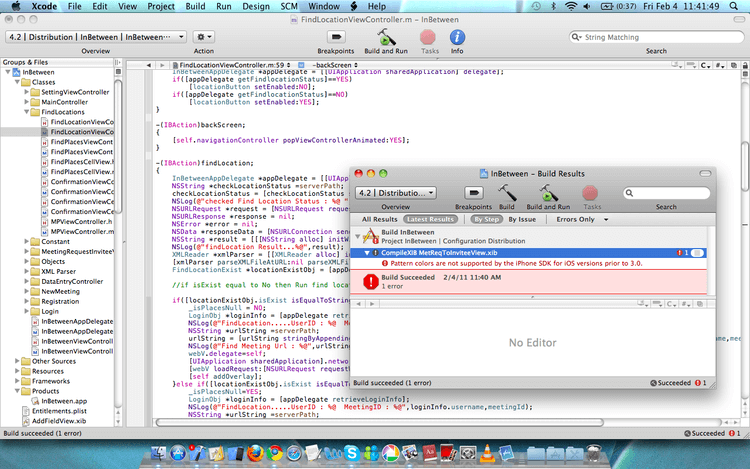
Task: Select Entitlements.plist in Groups & Files
Action: 59,411
